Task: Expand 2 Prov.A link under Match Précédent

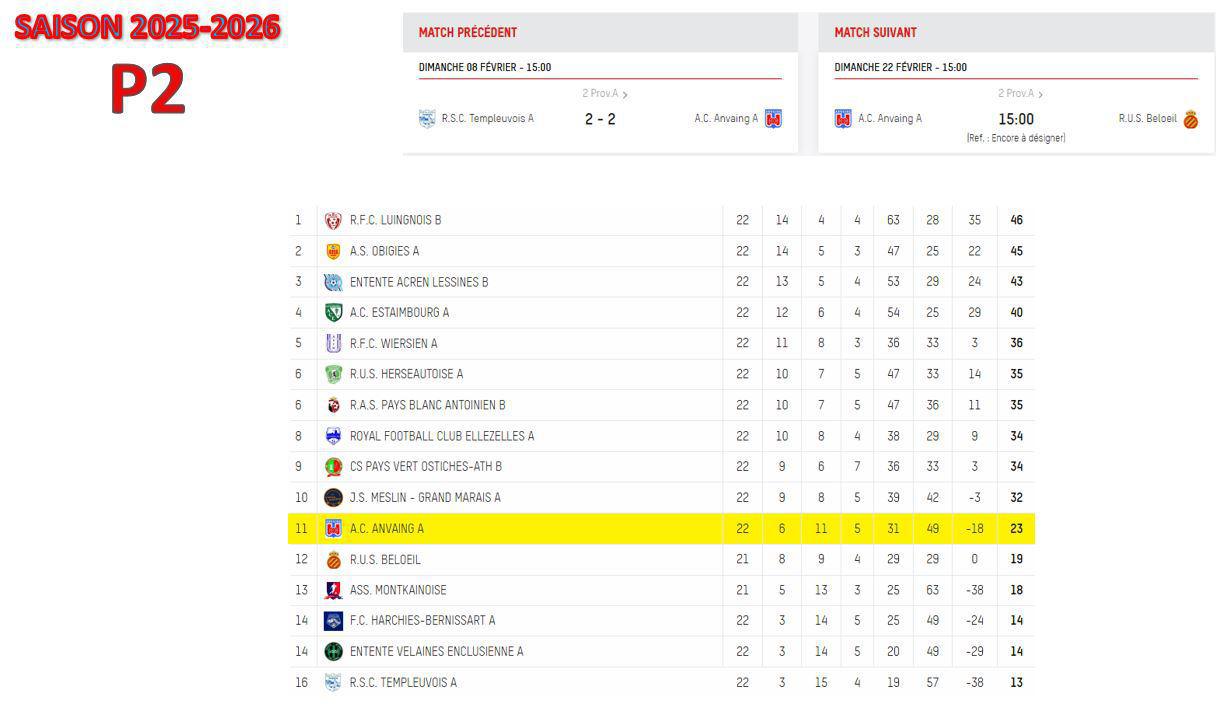Action: [x=604, y=94]
